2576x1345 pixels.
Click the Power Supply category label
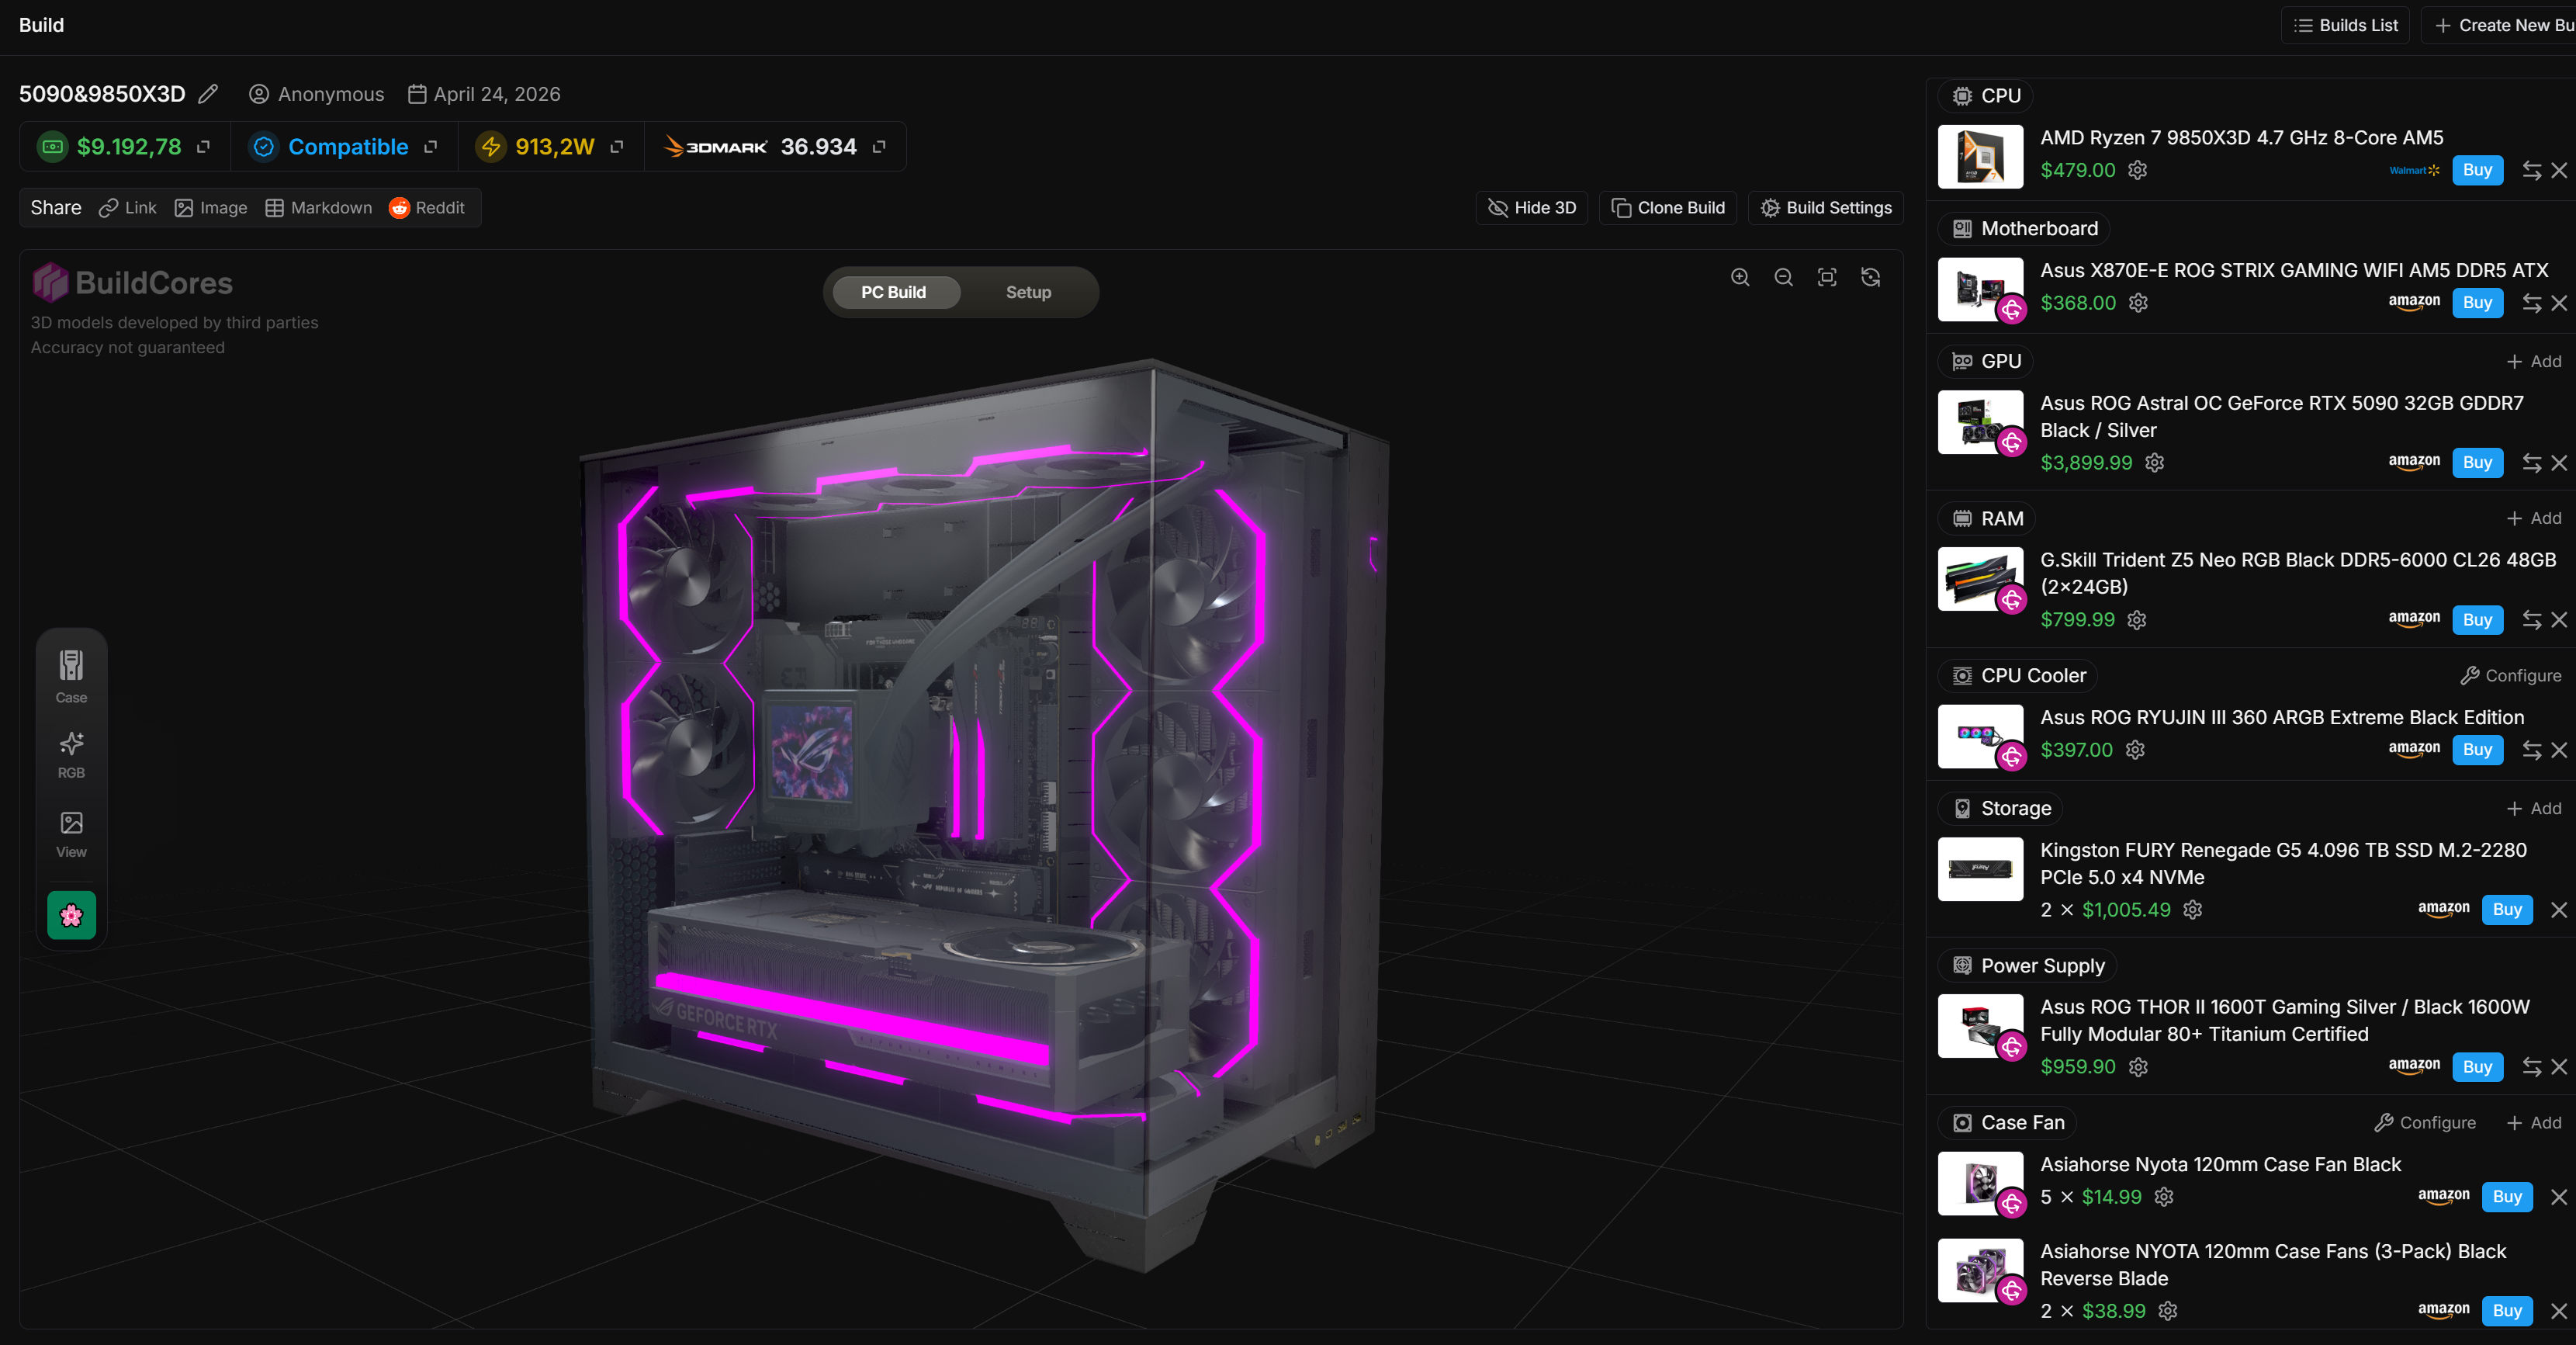coord(2028,966)
